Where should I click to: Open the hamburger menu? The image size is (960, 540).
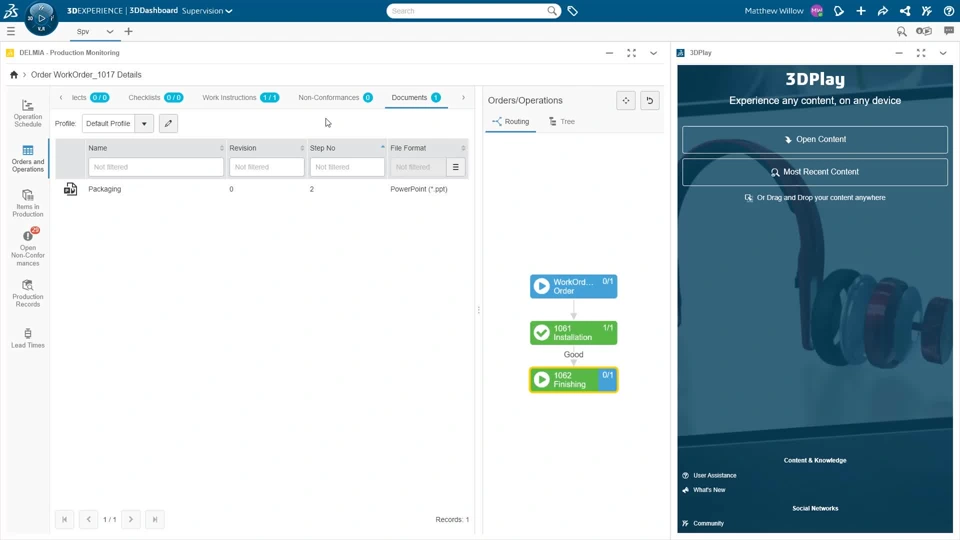11,31
